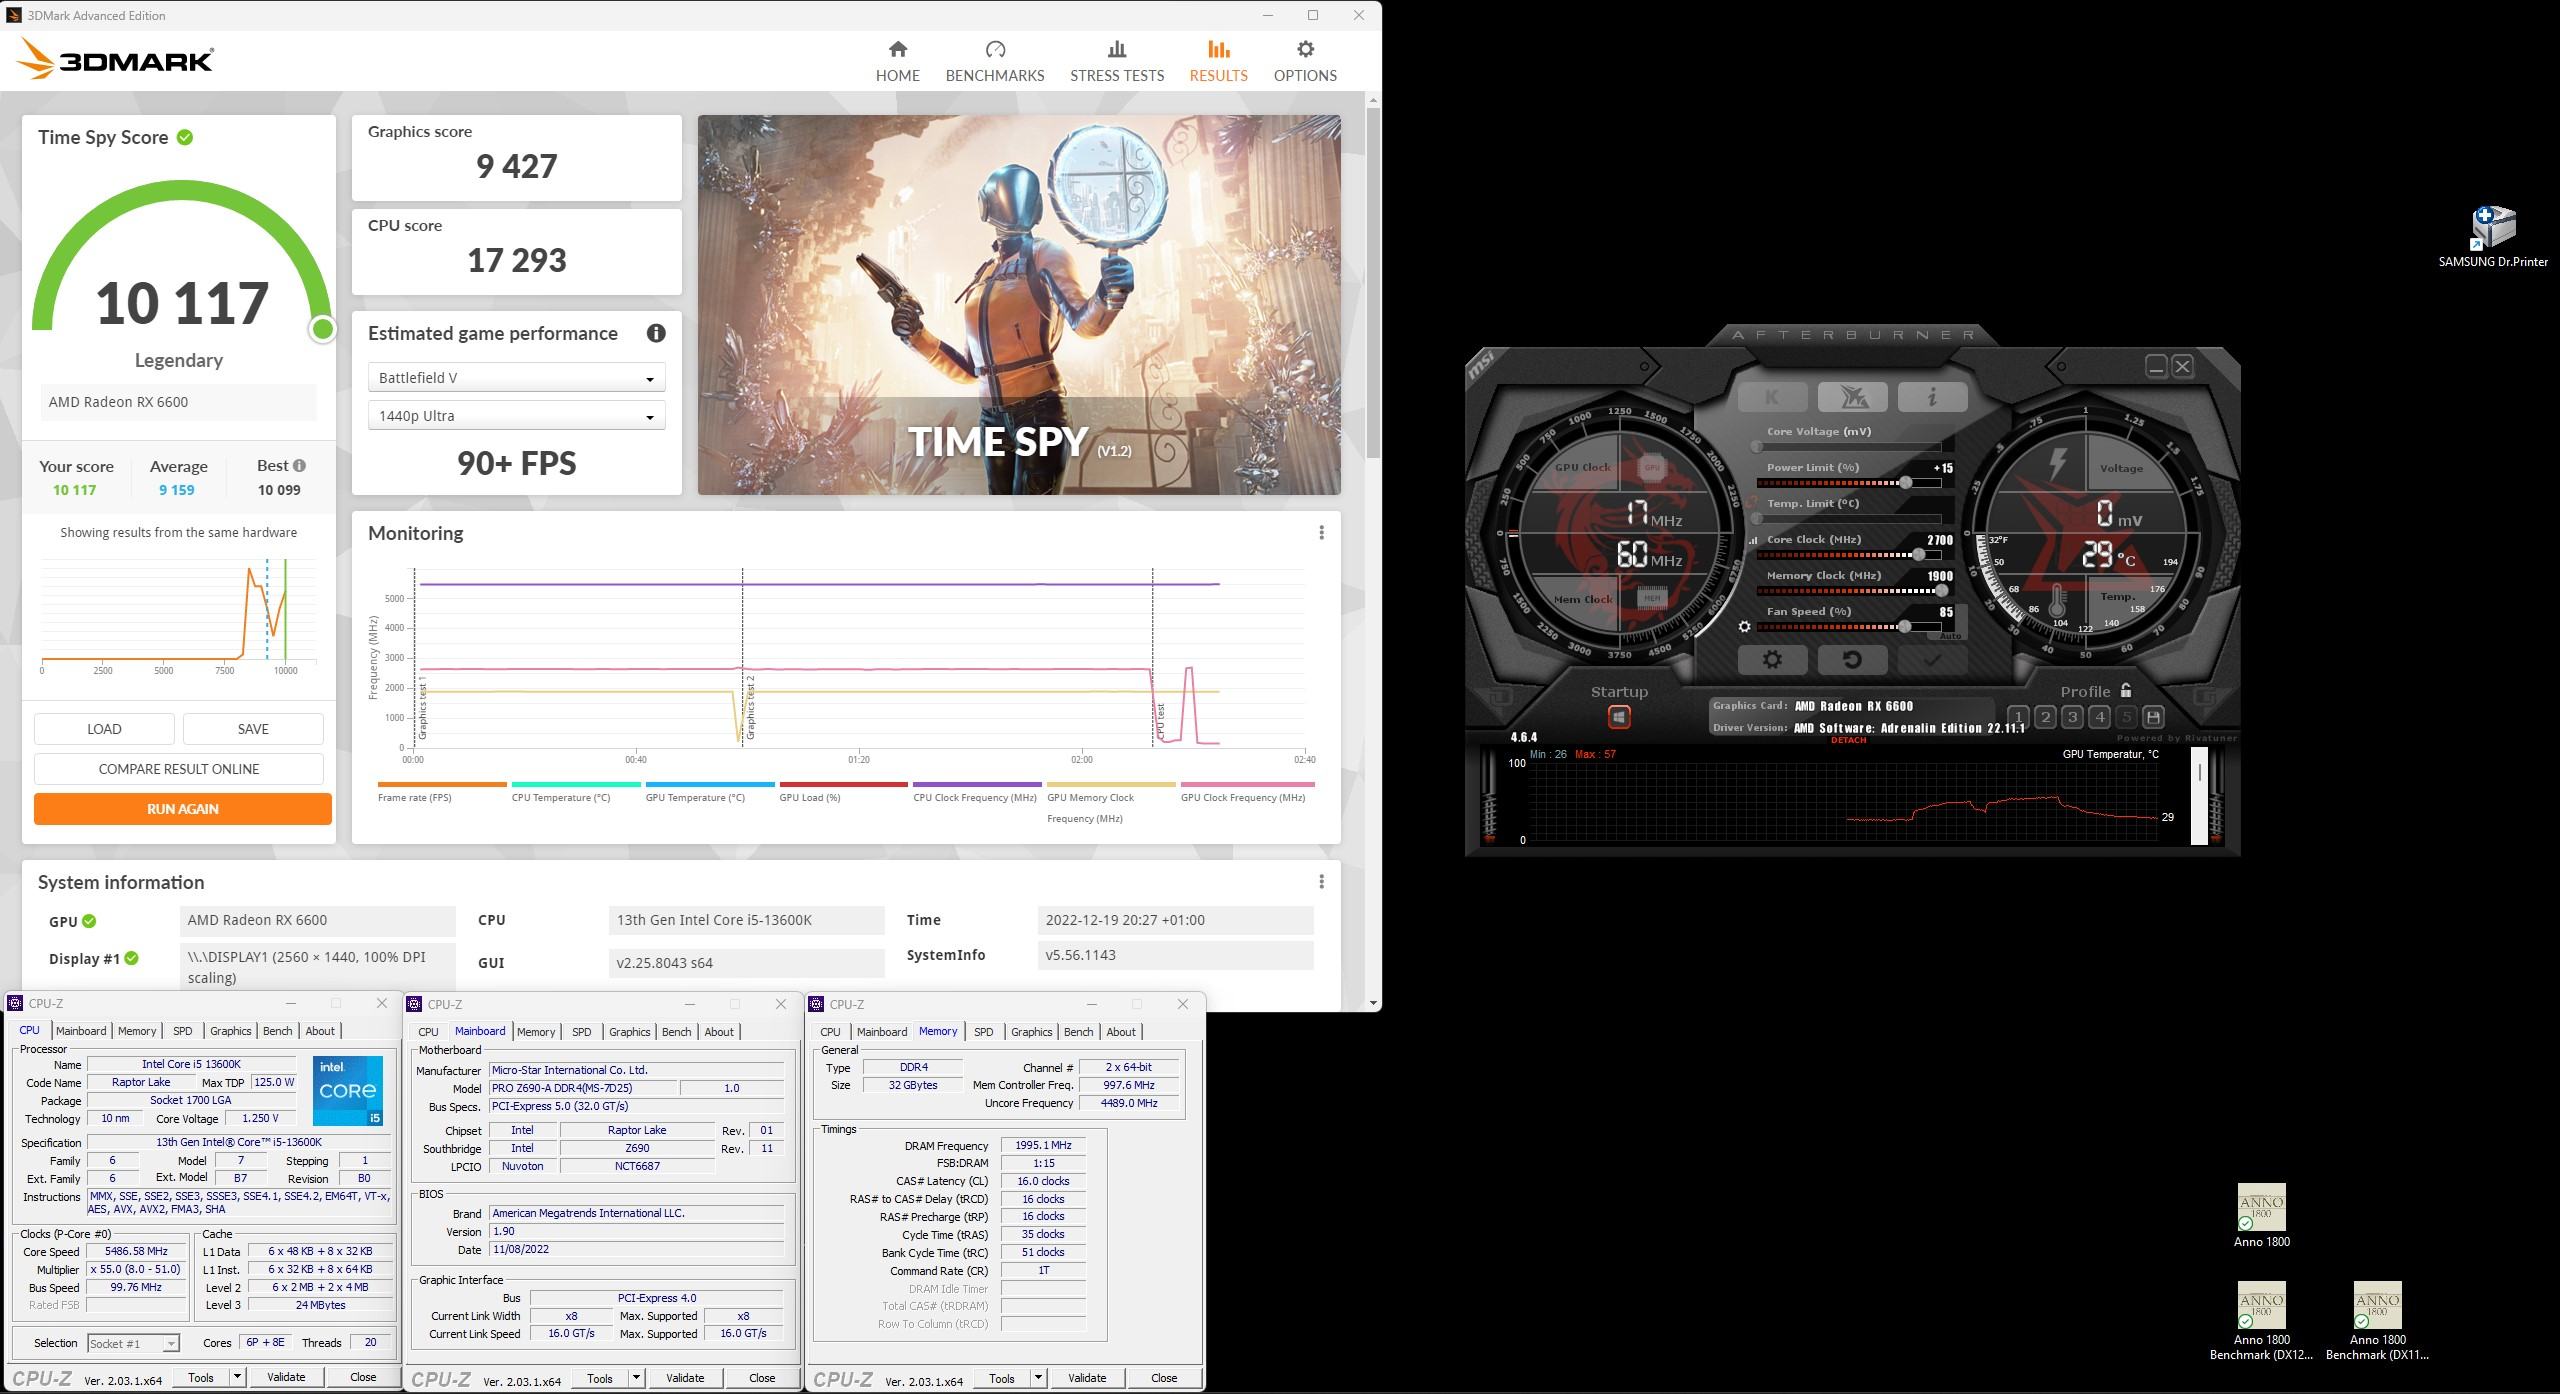Open System information three-dot menu

point(1321,882)
